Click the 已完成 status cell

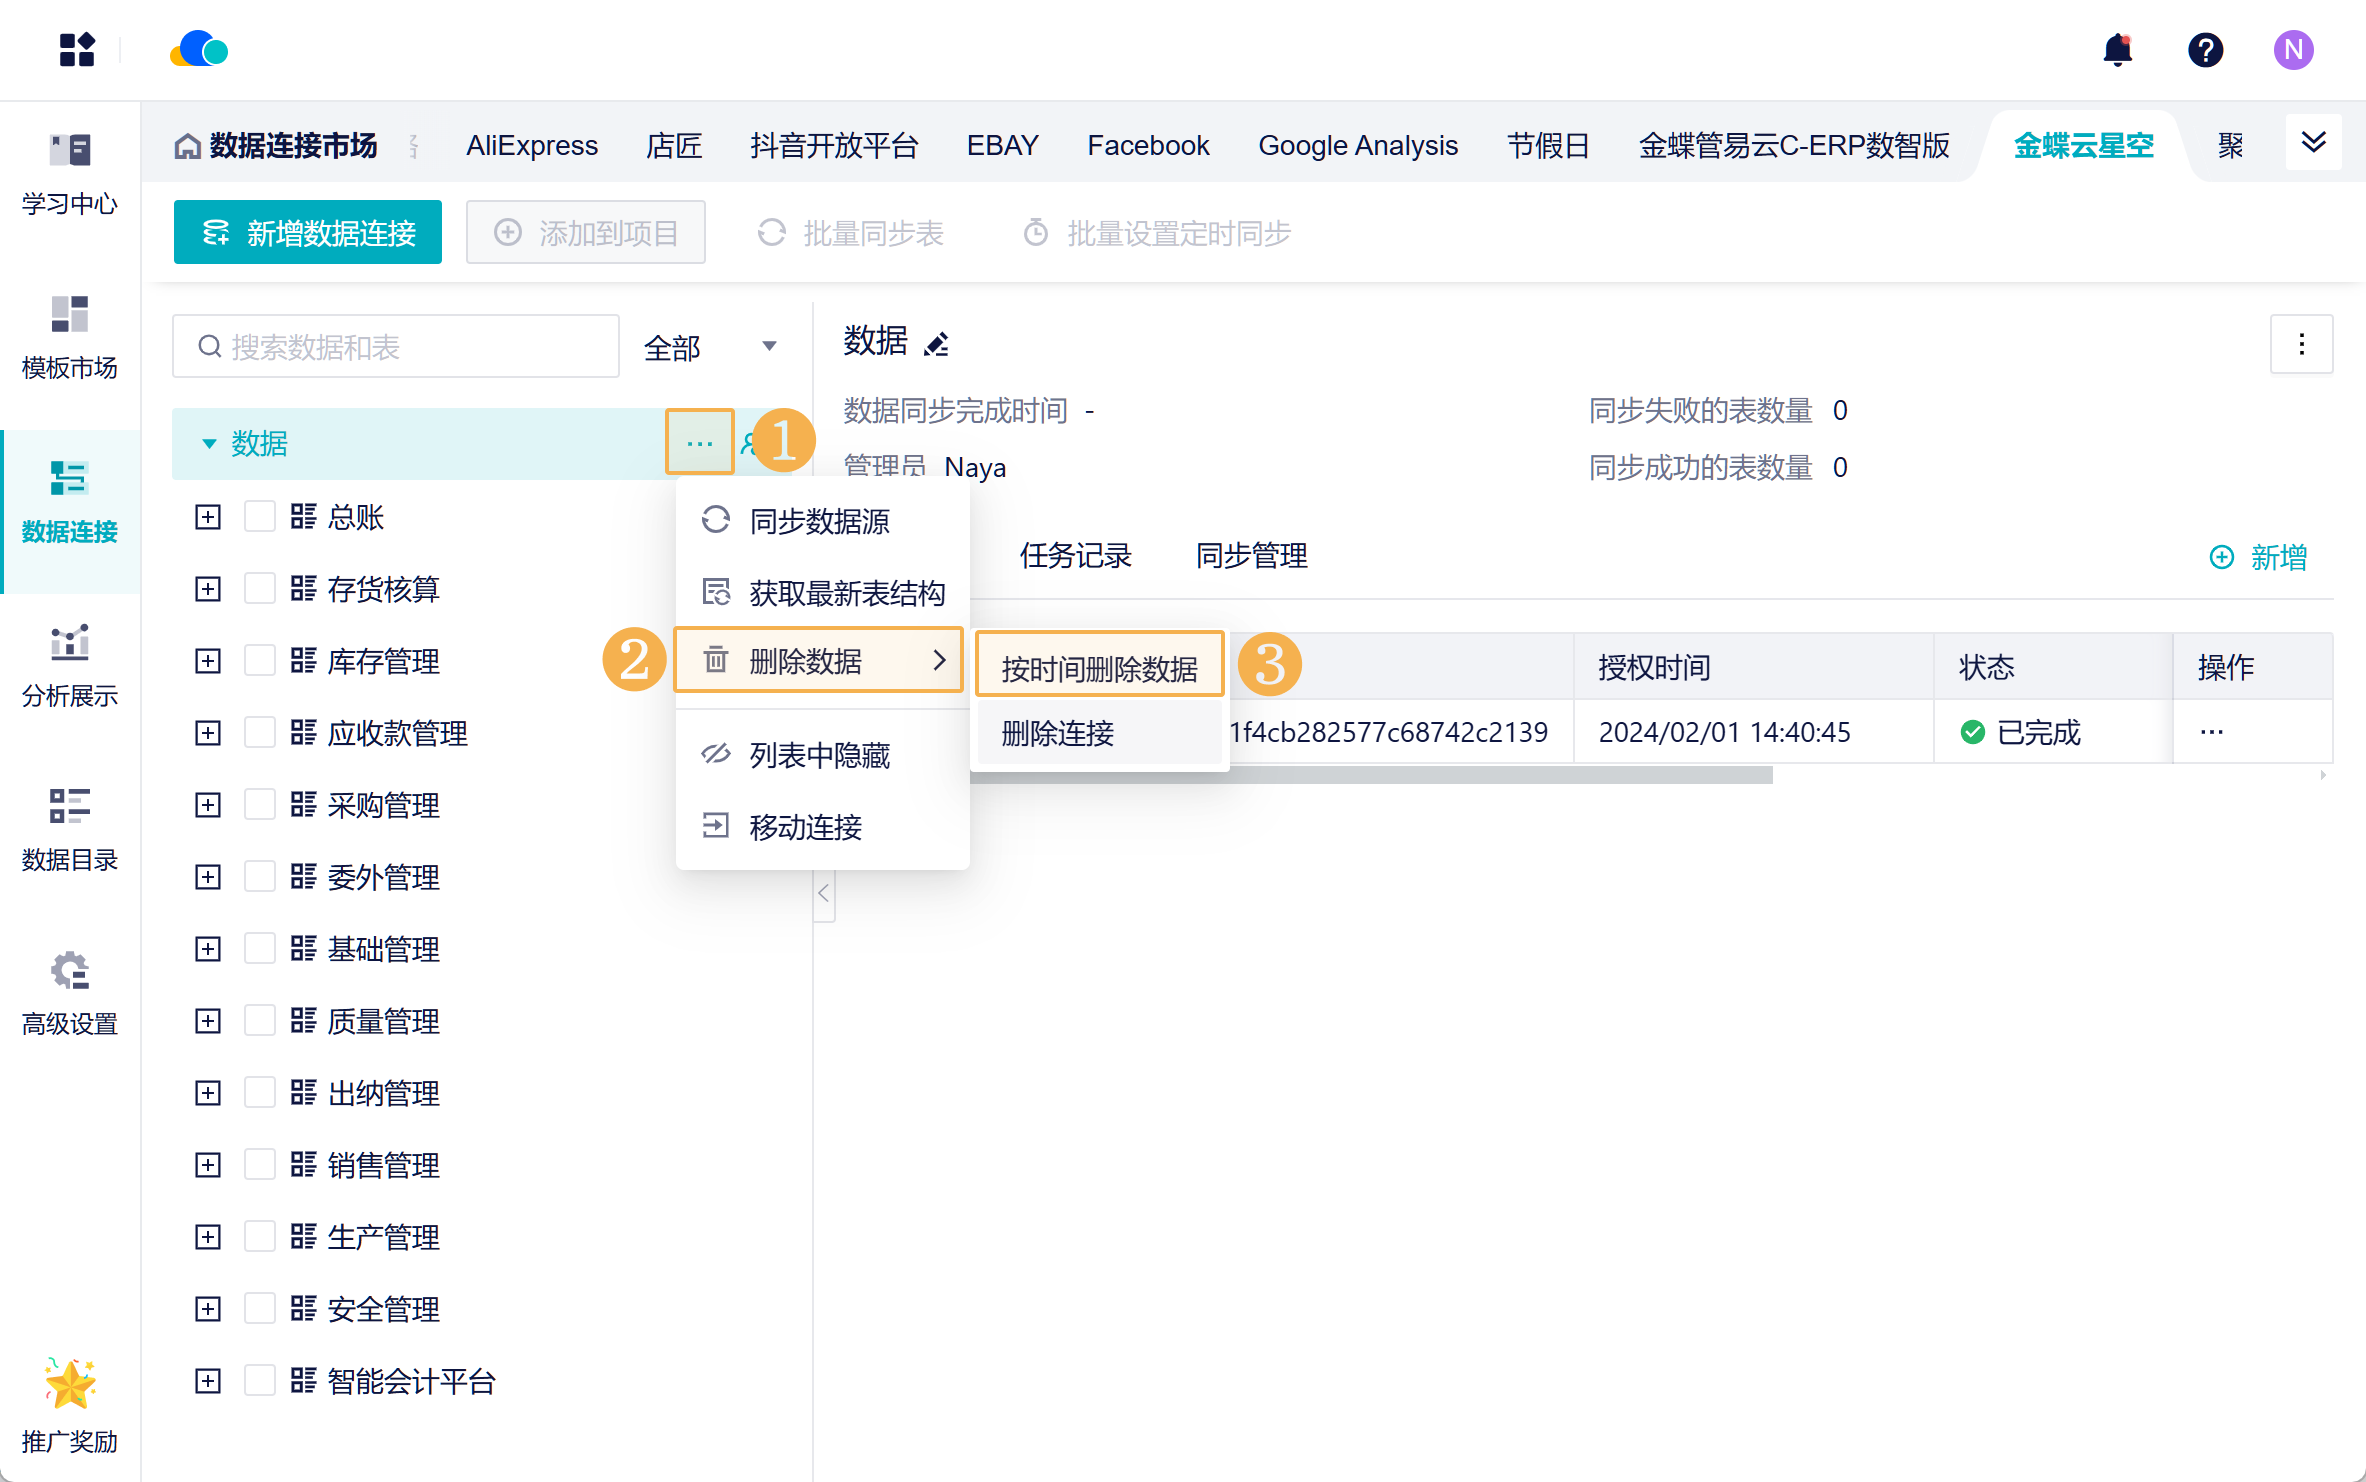[x=2051, y=732]
